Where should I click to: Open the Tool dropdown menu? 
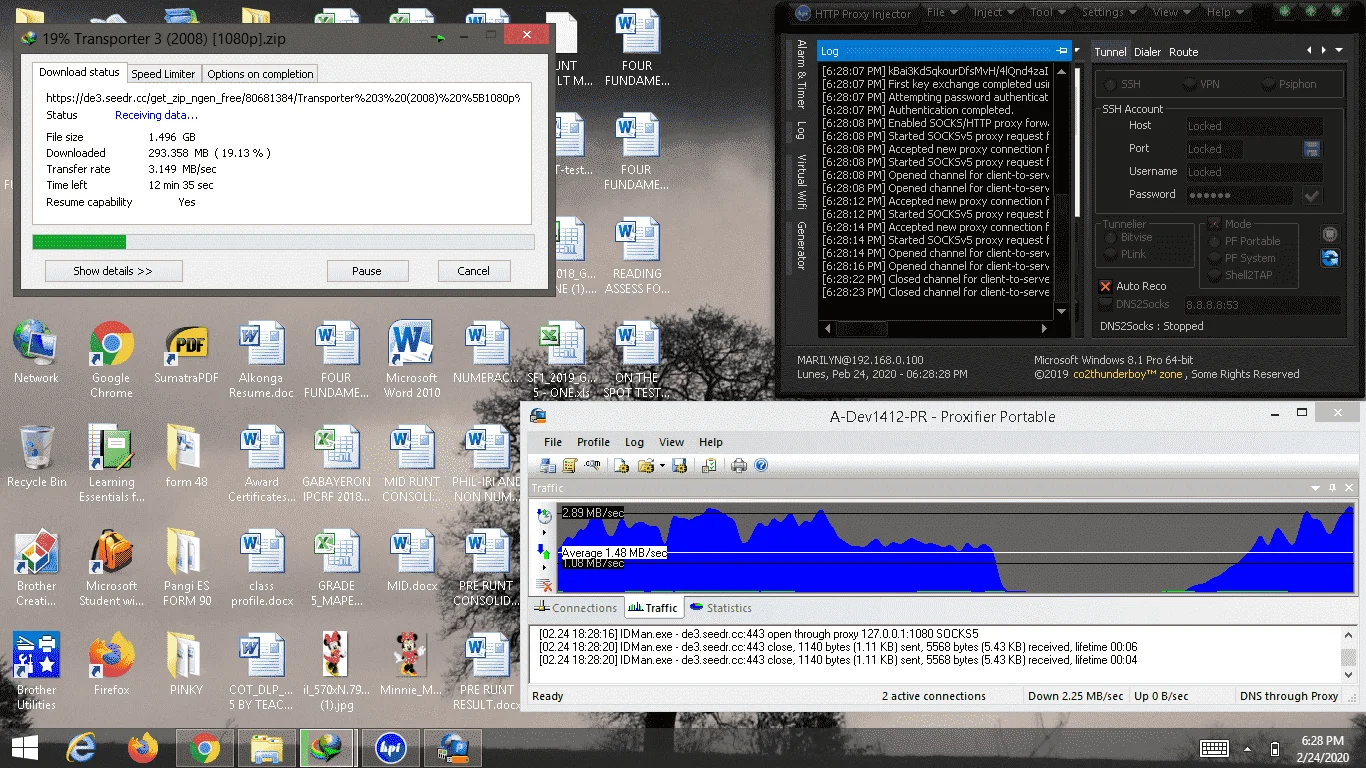point(1048,13)
